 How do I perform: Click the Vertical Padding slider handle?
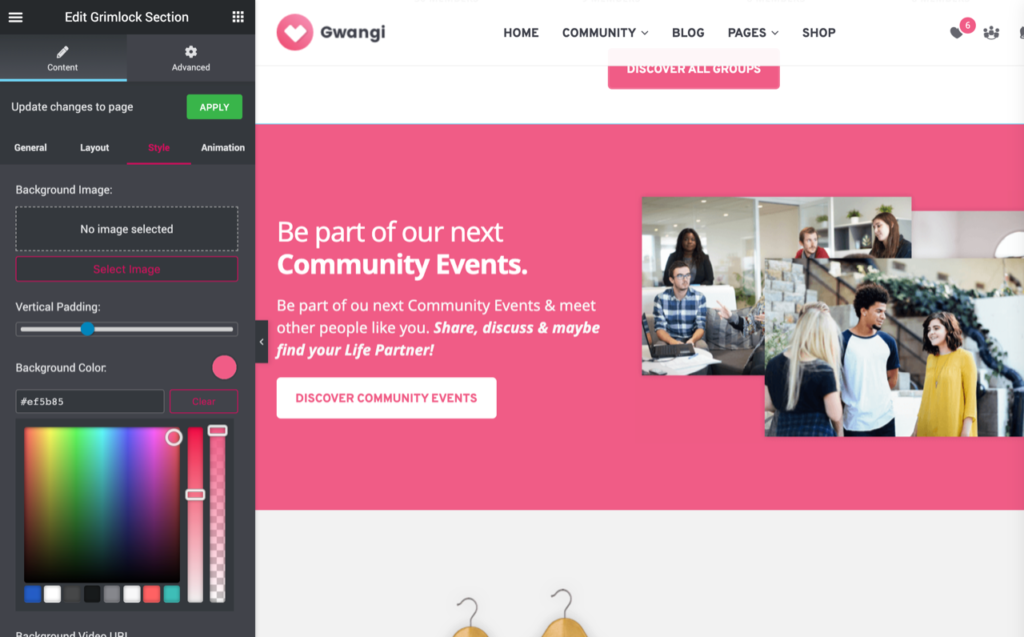tap(88, 329)
